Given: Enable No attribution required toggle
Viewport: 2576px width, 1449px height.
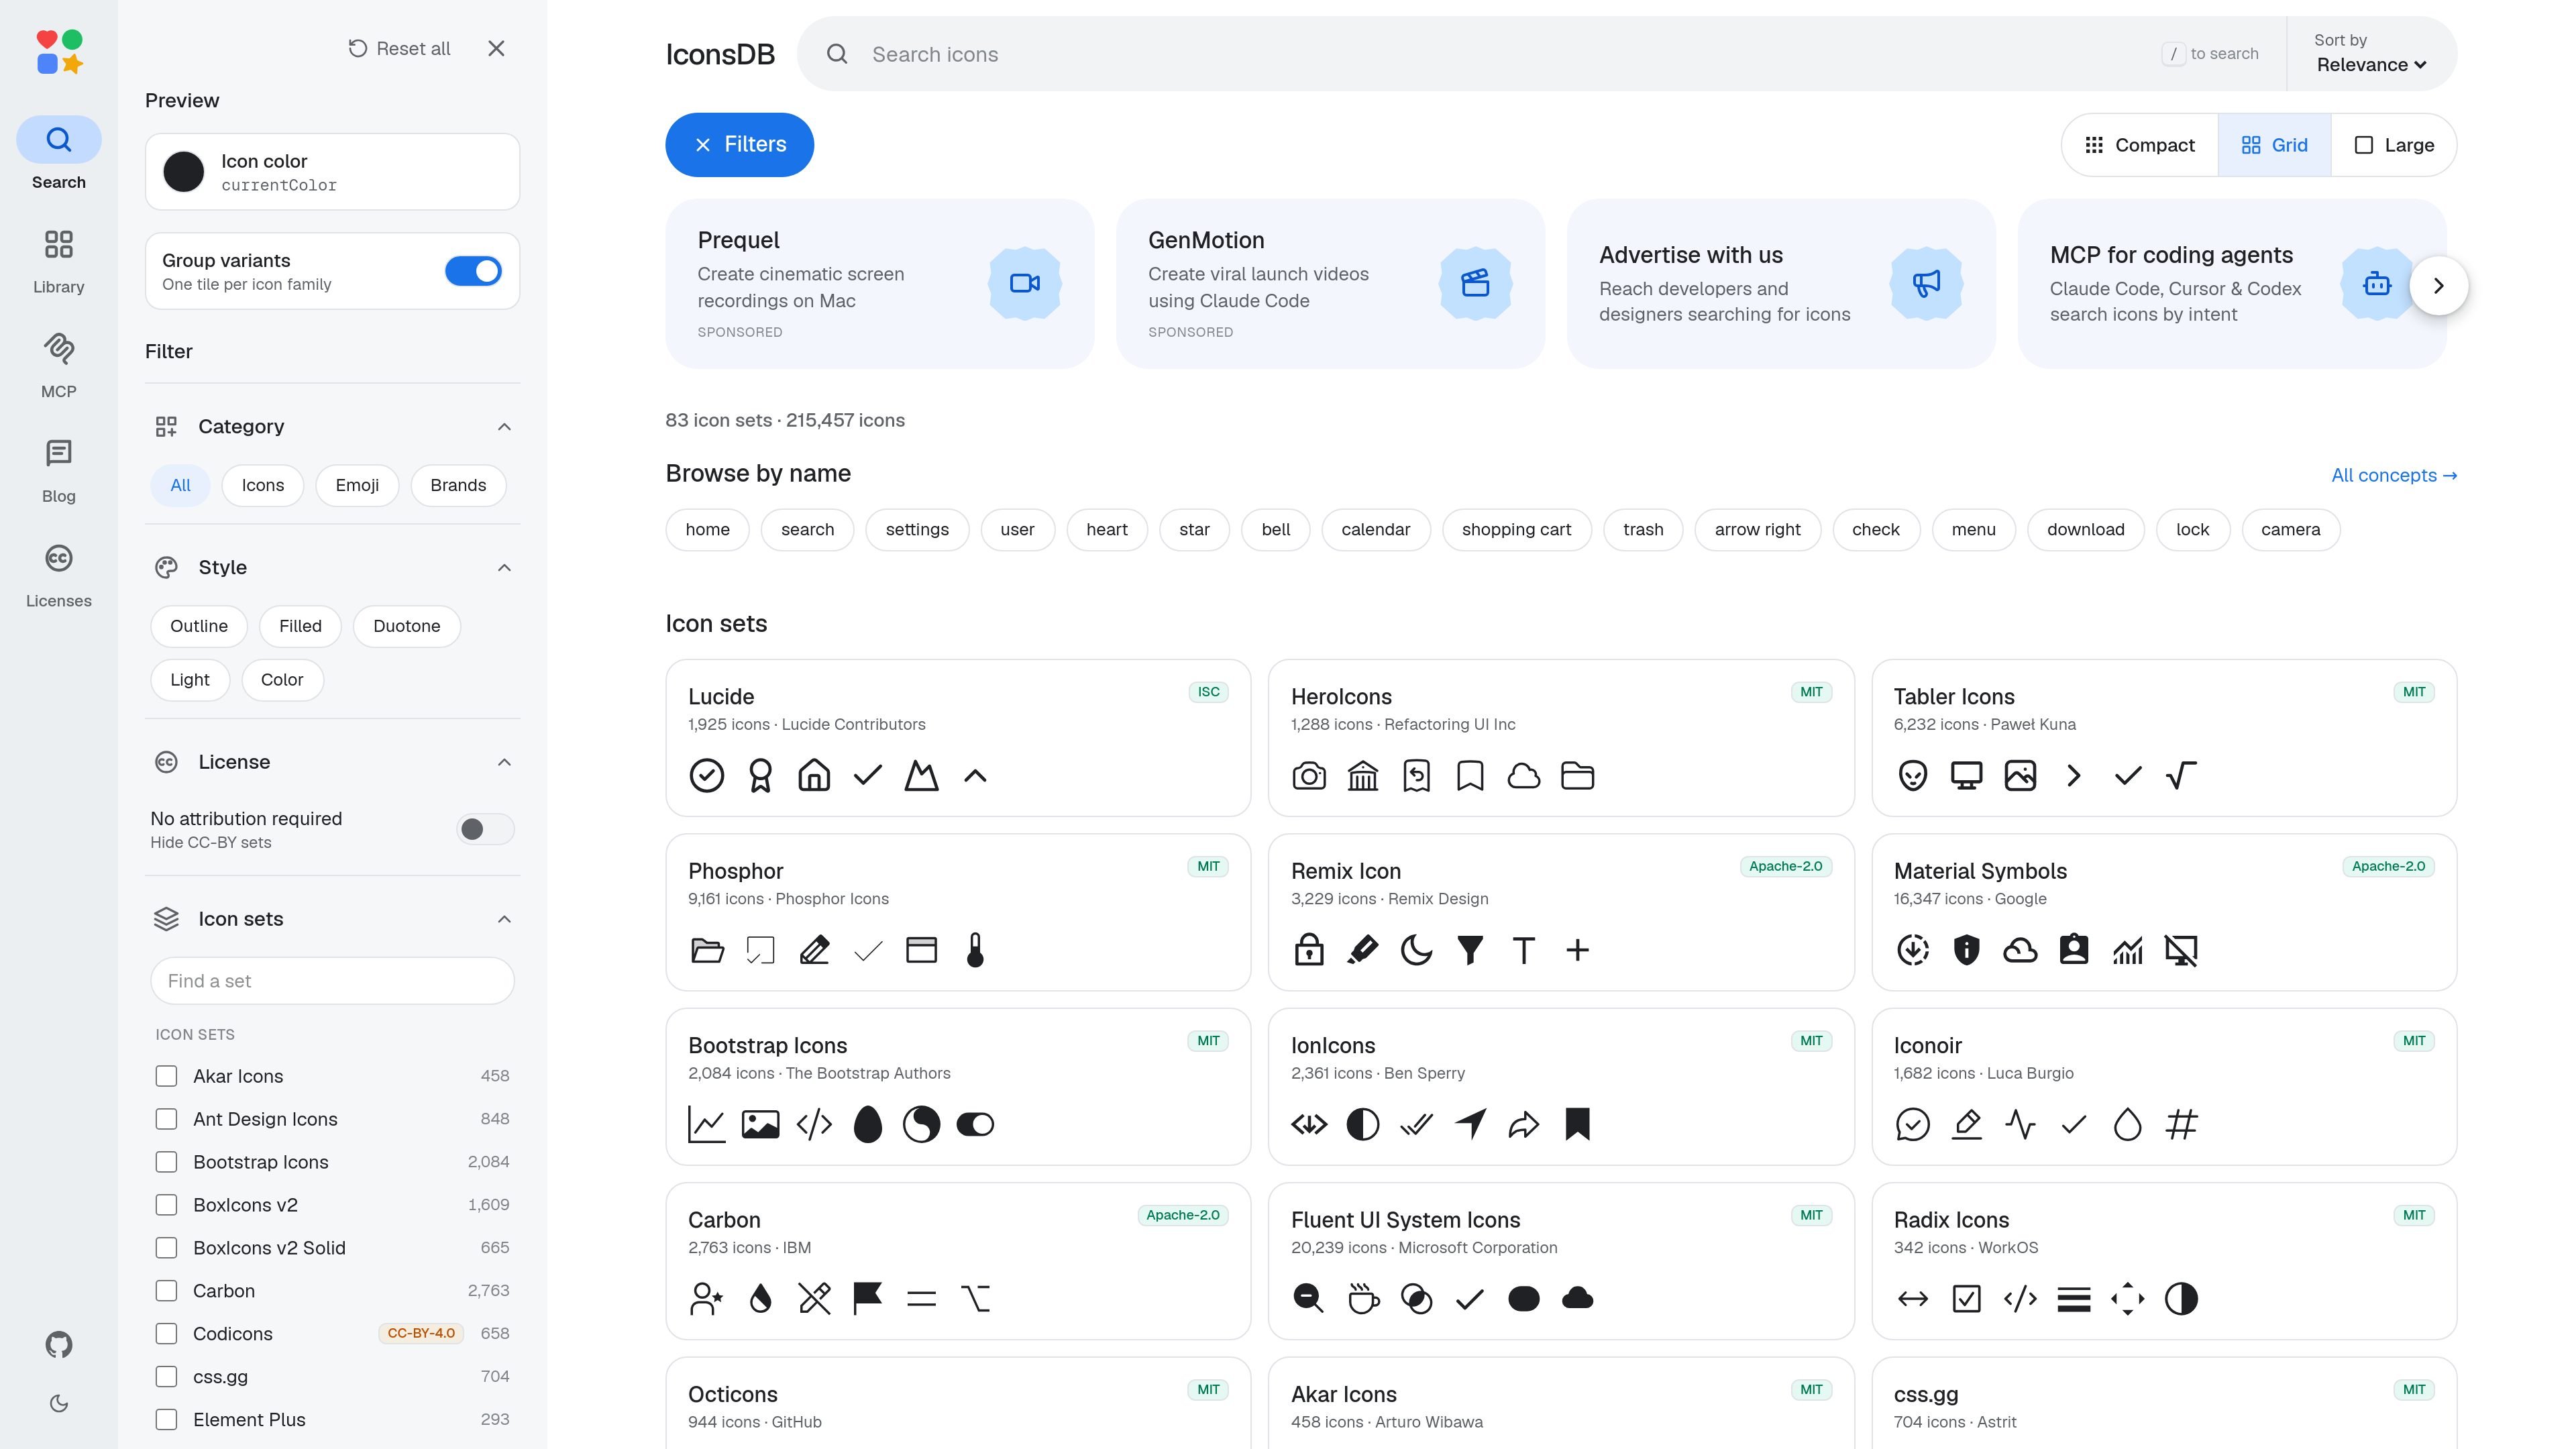Looking at the screenshot, I should tap(485, 829).
